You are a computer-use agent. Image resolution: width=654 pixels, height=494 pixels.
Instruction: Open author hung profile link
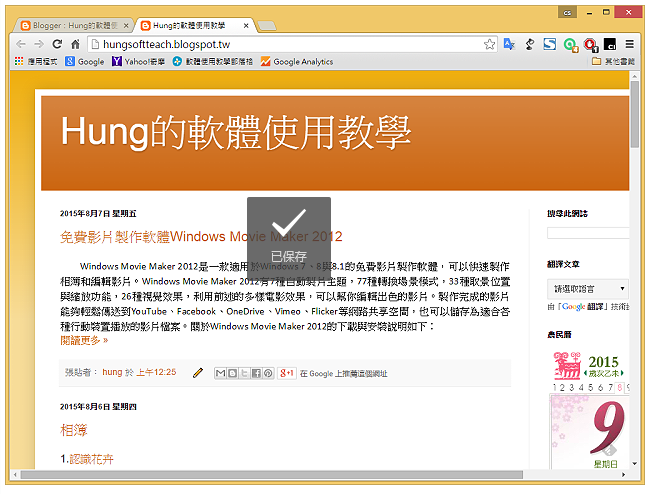pos(112,372)
